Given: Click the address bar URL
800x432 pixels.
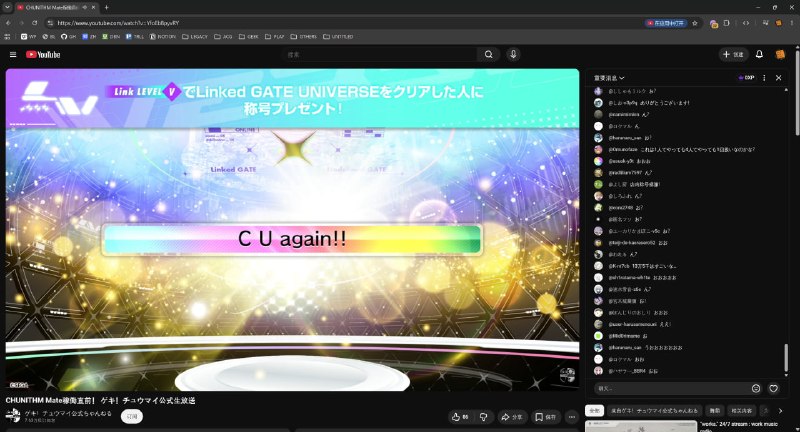Looking at the screenshot, I should [118, 23].
